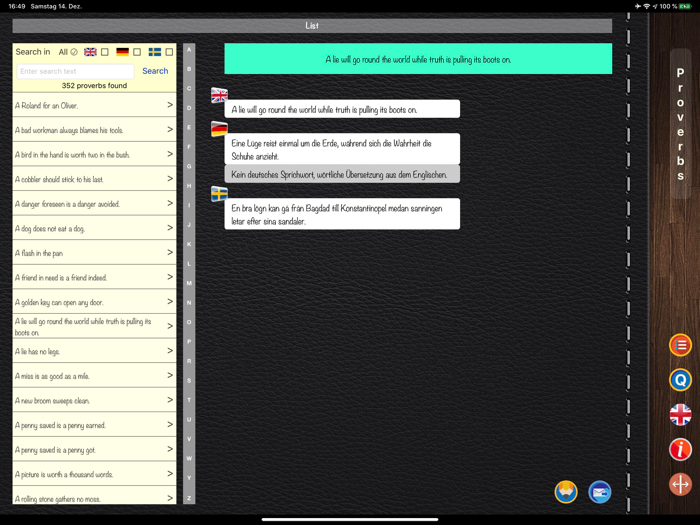The height and width of the screenshot is (525, 700).
Task: Tap the gray 'Kein deutsches Sprichwort' note
Action: 342,174
